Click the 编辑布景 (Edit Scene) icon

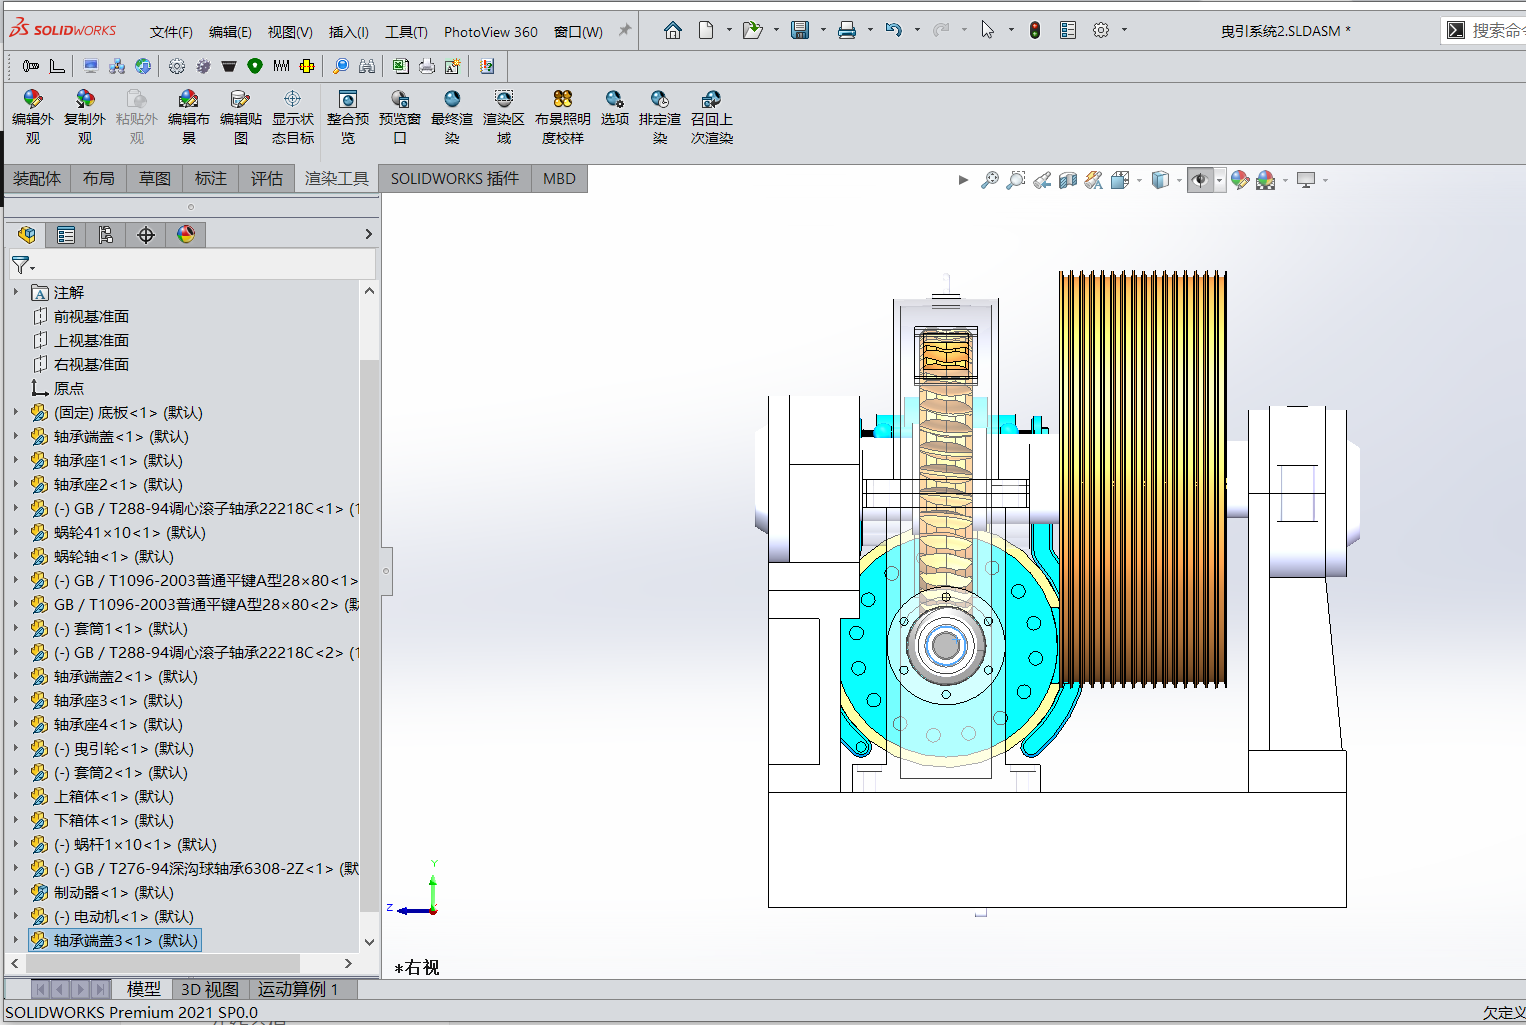click(x=188, y=99)
